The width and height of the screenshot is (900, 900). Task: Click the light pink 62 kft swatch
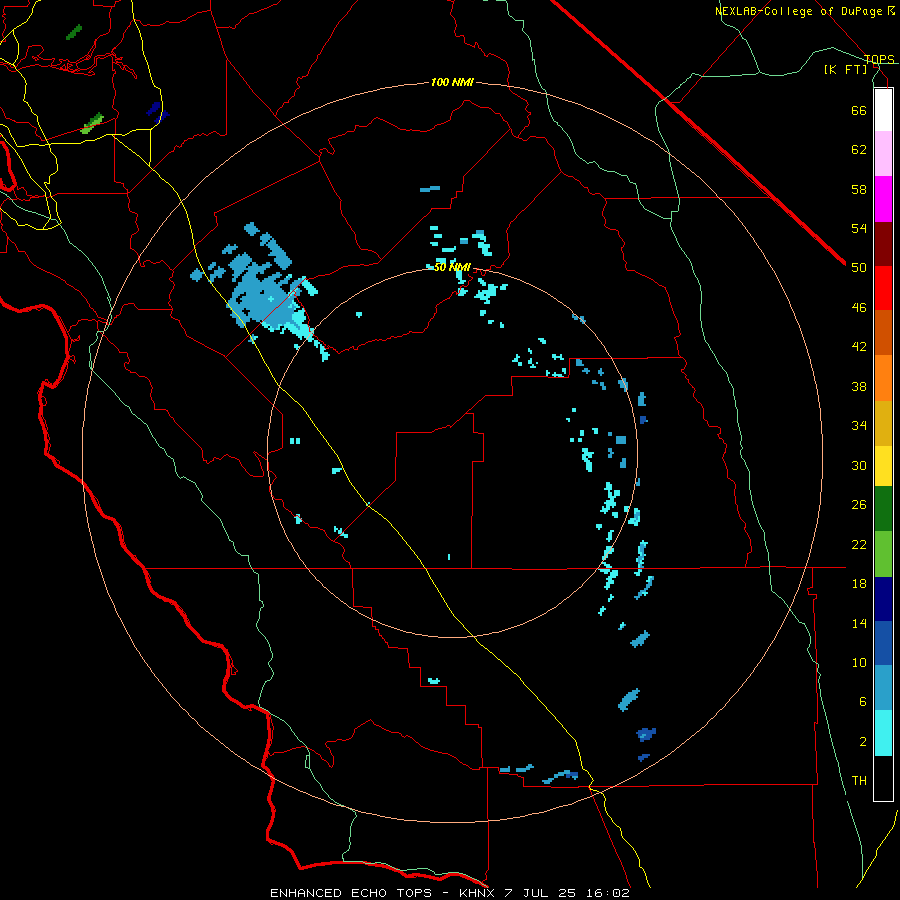[883, 153]
